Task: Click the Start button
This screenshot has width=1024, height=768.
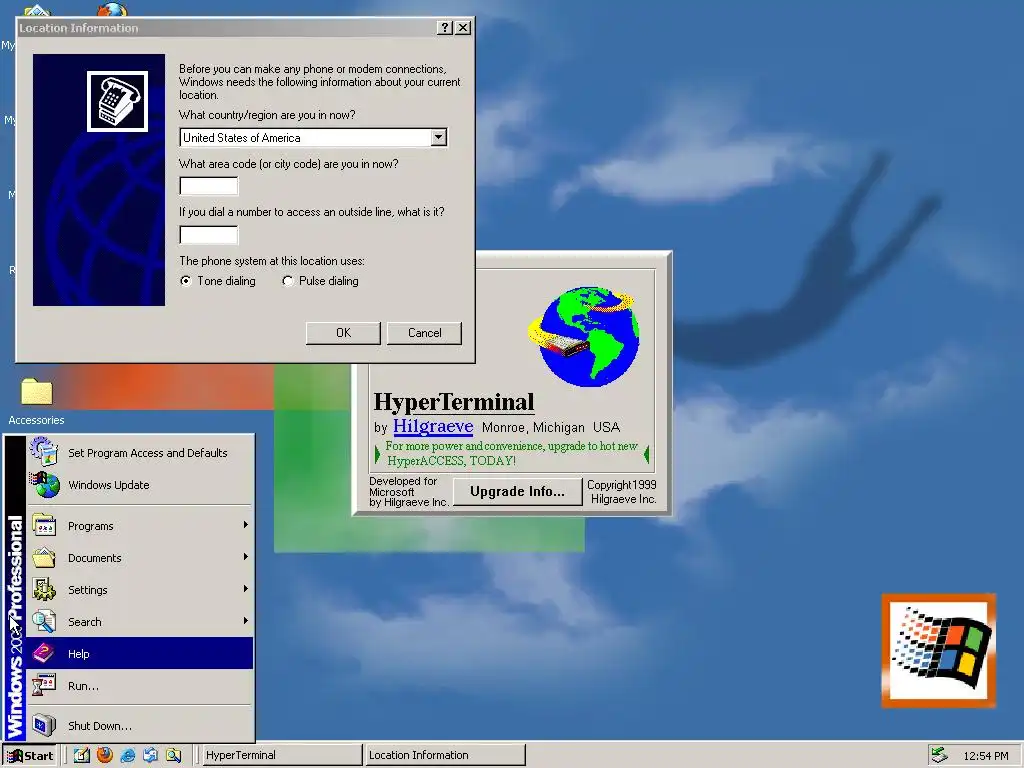Action: pyautogui.click(x=30, y=756)
